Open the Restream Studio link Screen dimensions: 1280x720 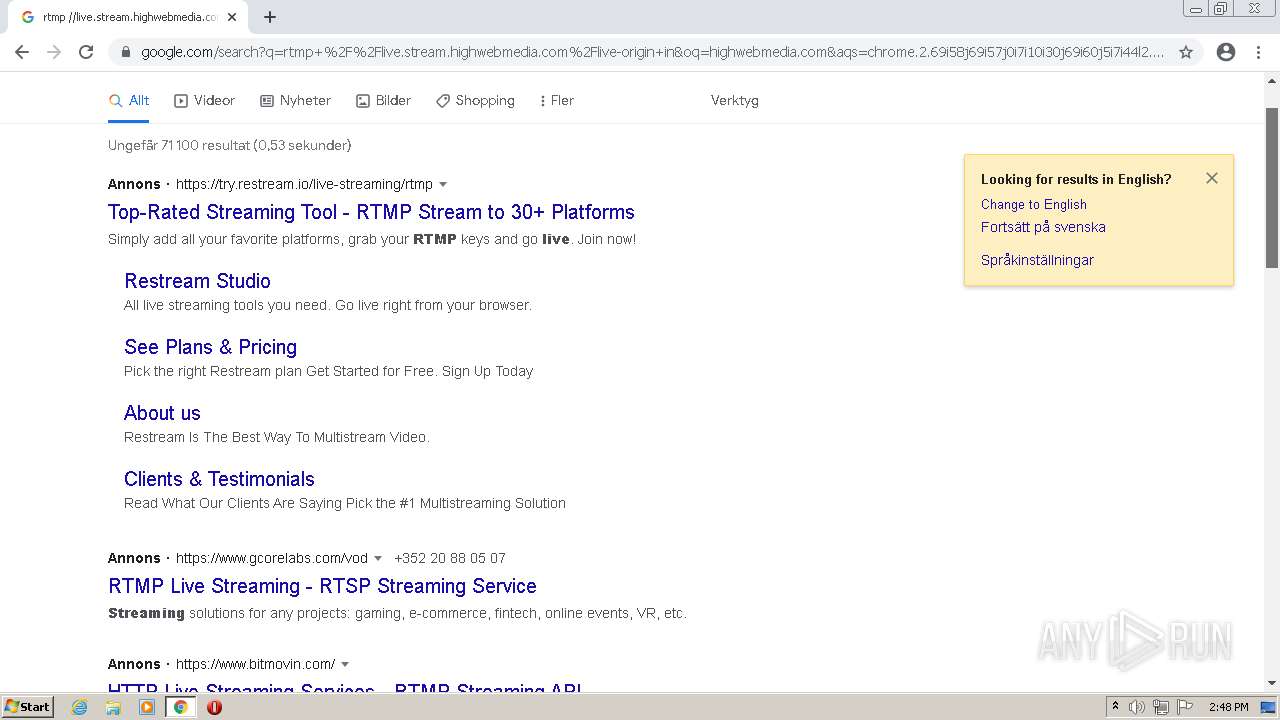point(197,281)
